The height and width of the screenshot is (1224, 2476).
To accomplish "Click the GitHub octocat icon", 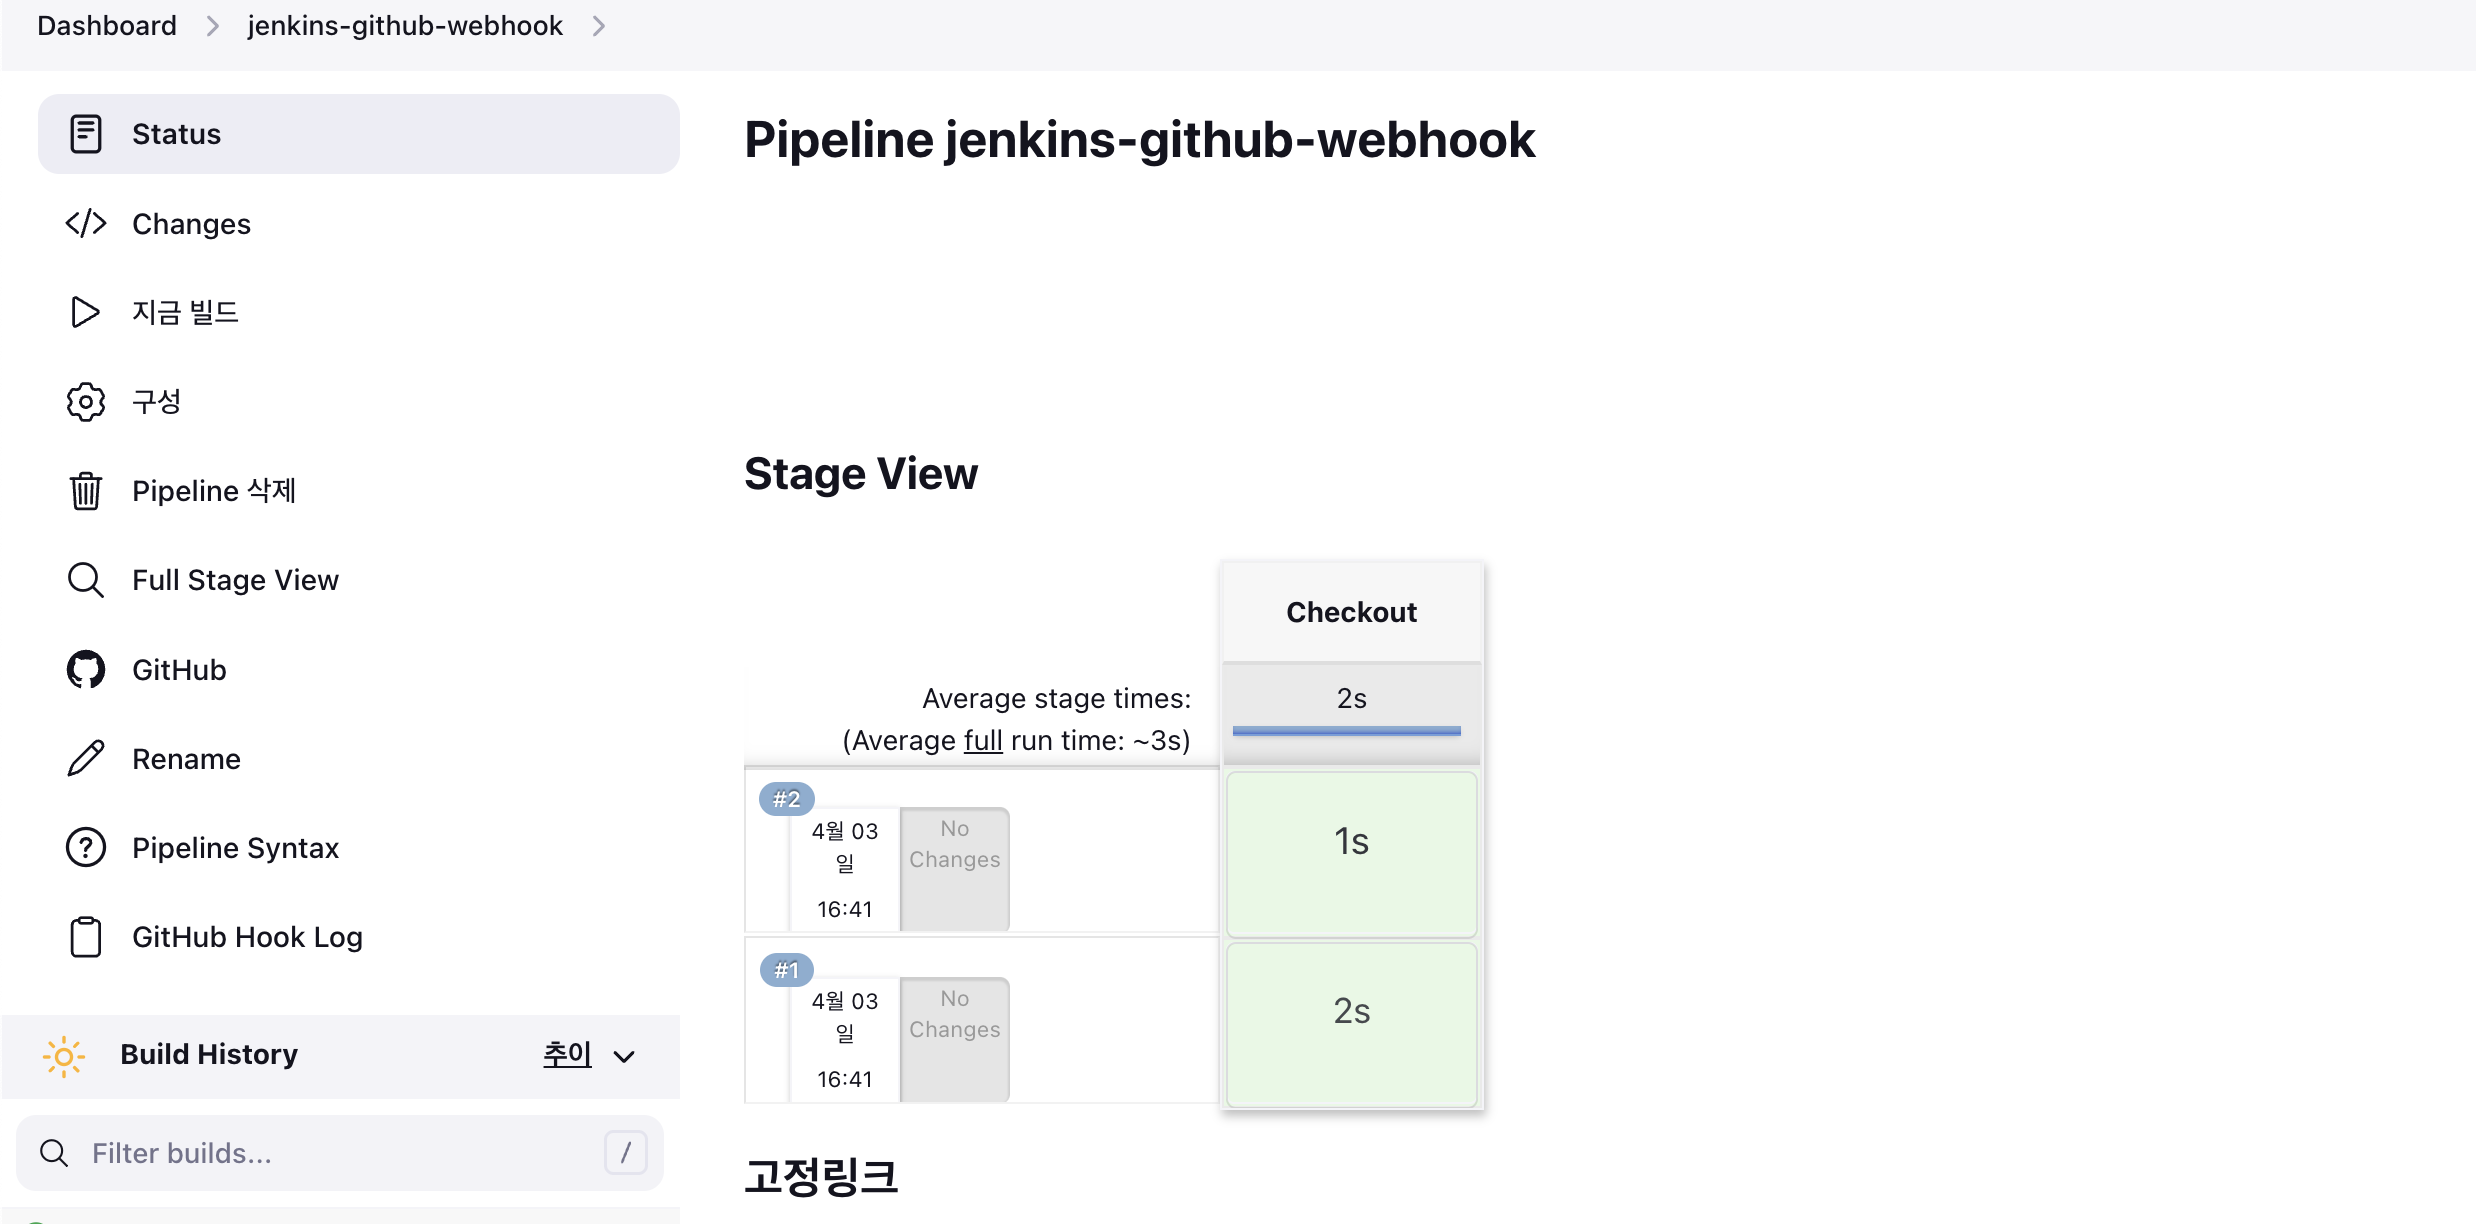I will pyautogui.click(x=86, y=669).
